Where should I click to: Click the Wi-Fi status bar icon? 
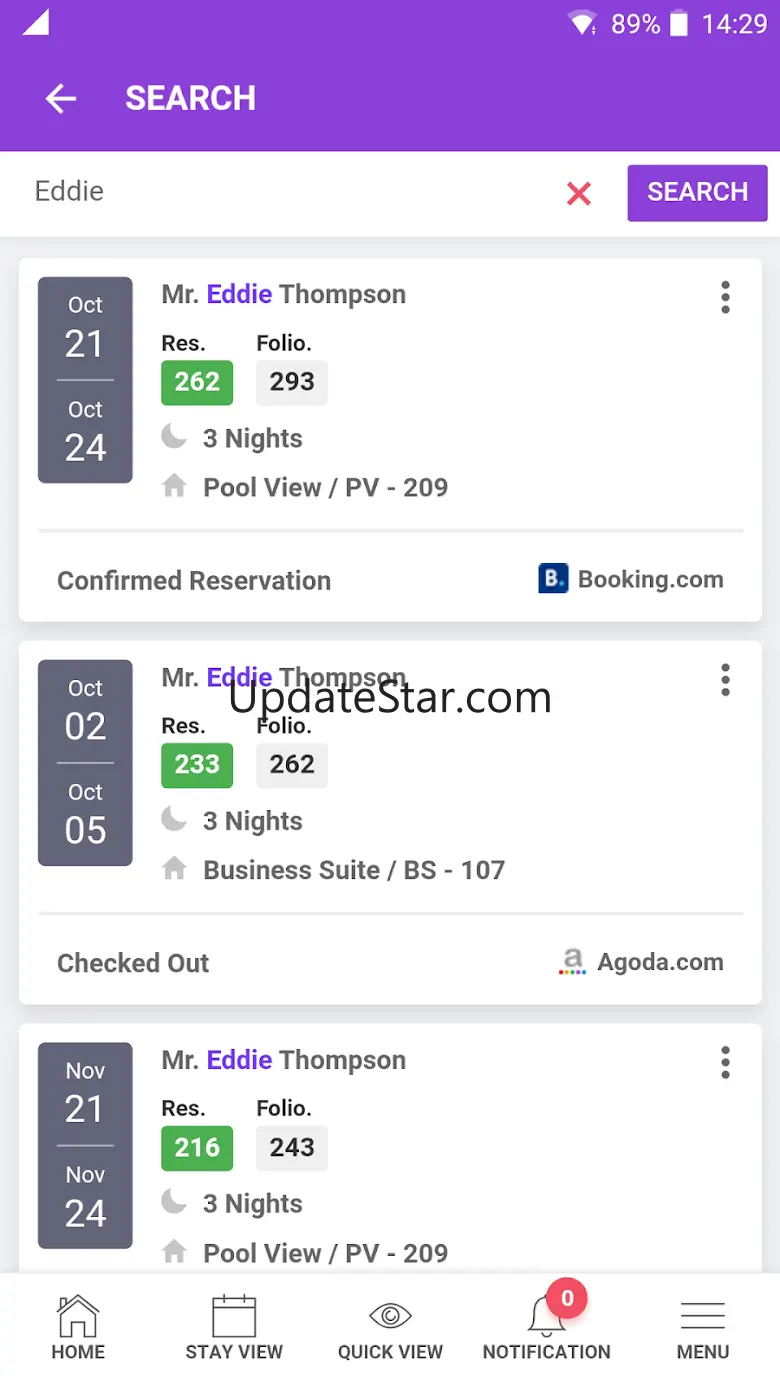point(581,24)
